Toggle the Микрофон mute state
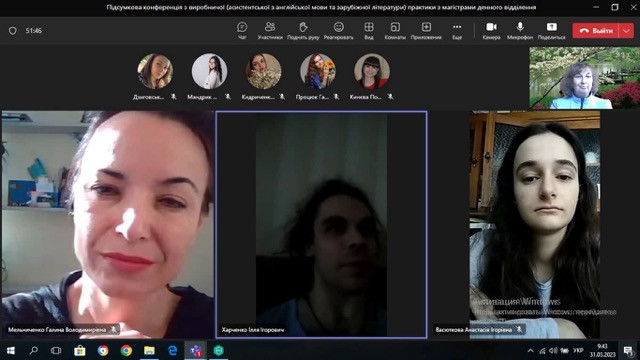 coord(520,31)
